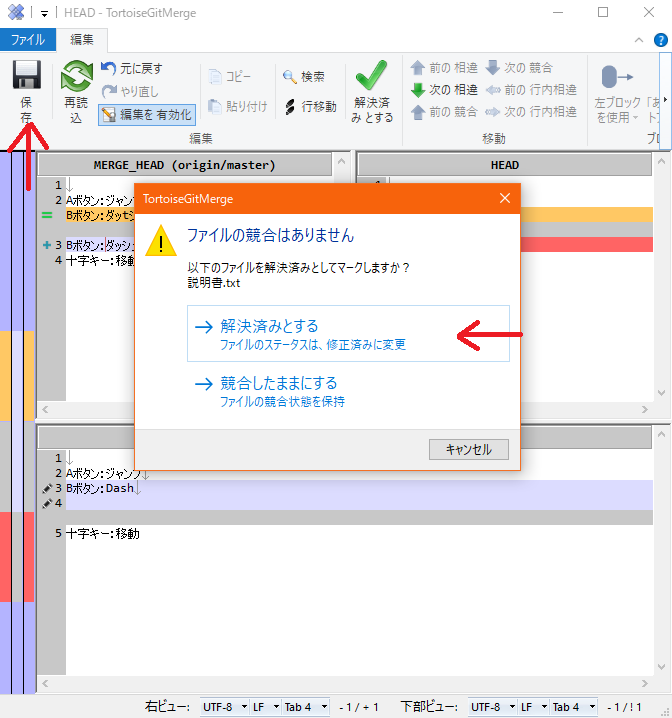This screenshot has height=718, width=672.
Task: Click the Redo (やり直し) button
Action: [x=130, y=92]
